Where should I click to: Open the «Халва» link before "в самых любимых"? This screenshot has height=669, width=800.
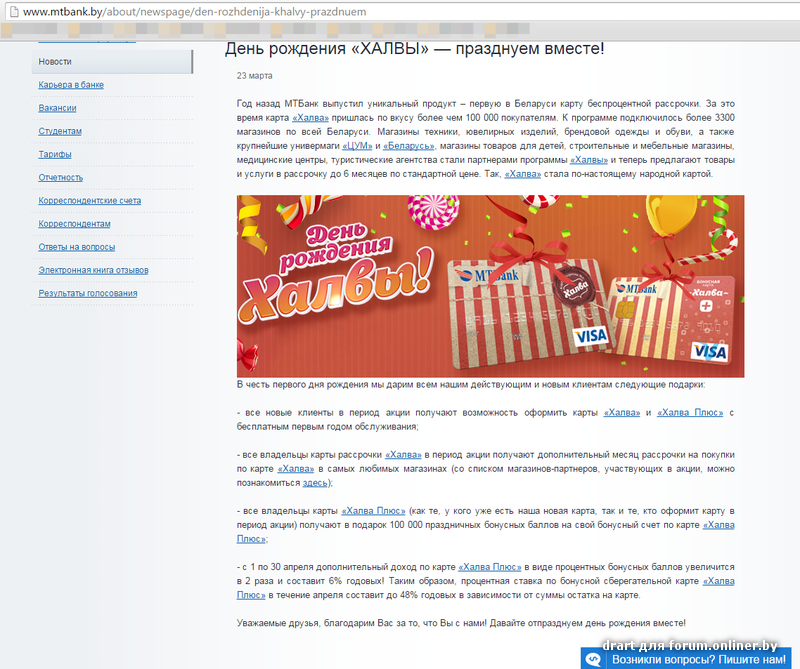[x=295, y=469]
